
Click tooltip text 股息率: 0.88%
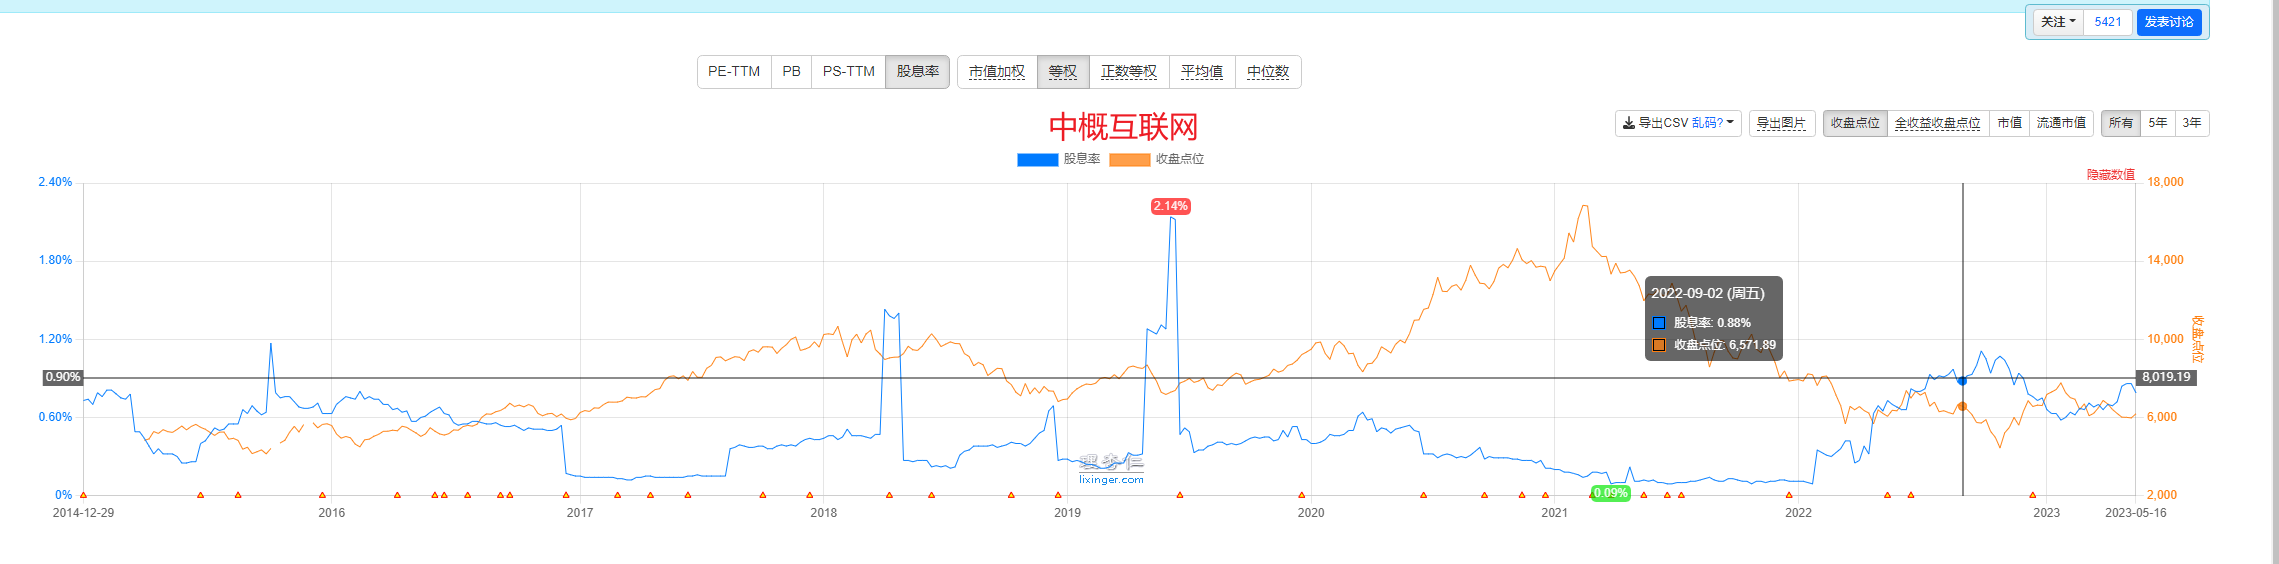tap(1712, 323)
